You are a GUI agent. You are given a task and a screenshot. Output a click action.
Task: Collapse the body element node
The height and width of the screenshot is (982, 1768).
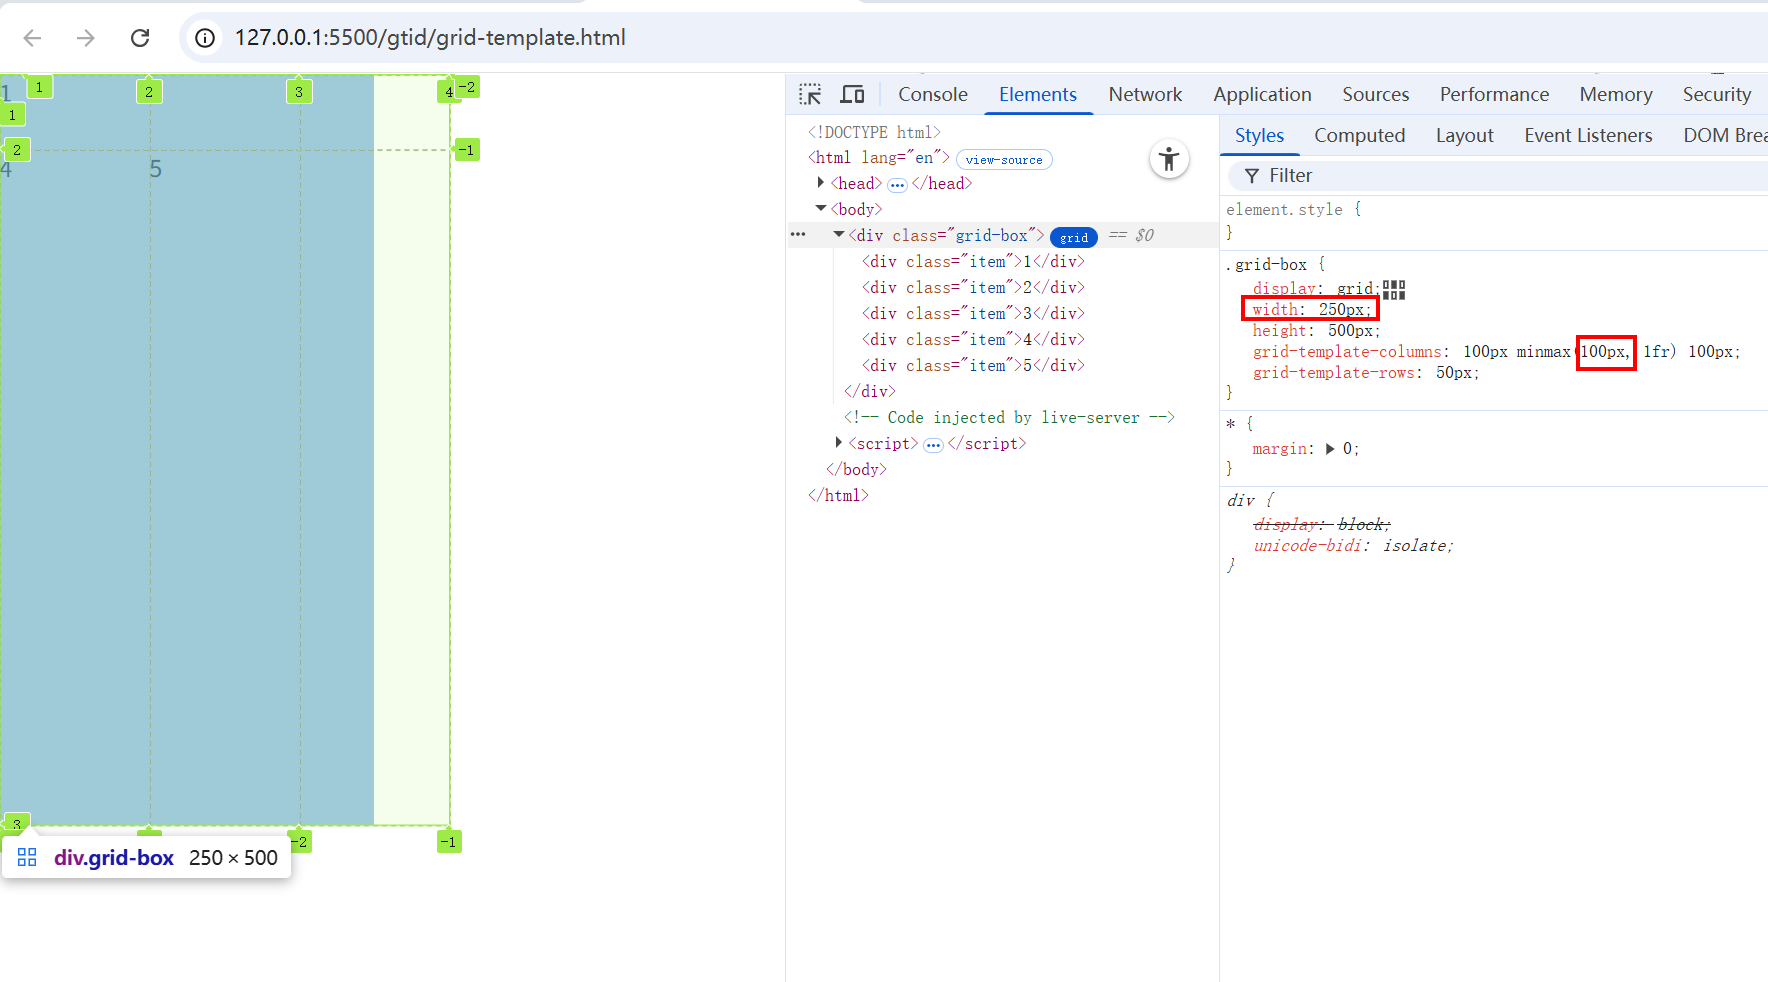[821, 209]
